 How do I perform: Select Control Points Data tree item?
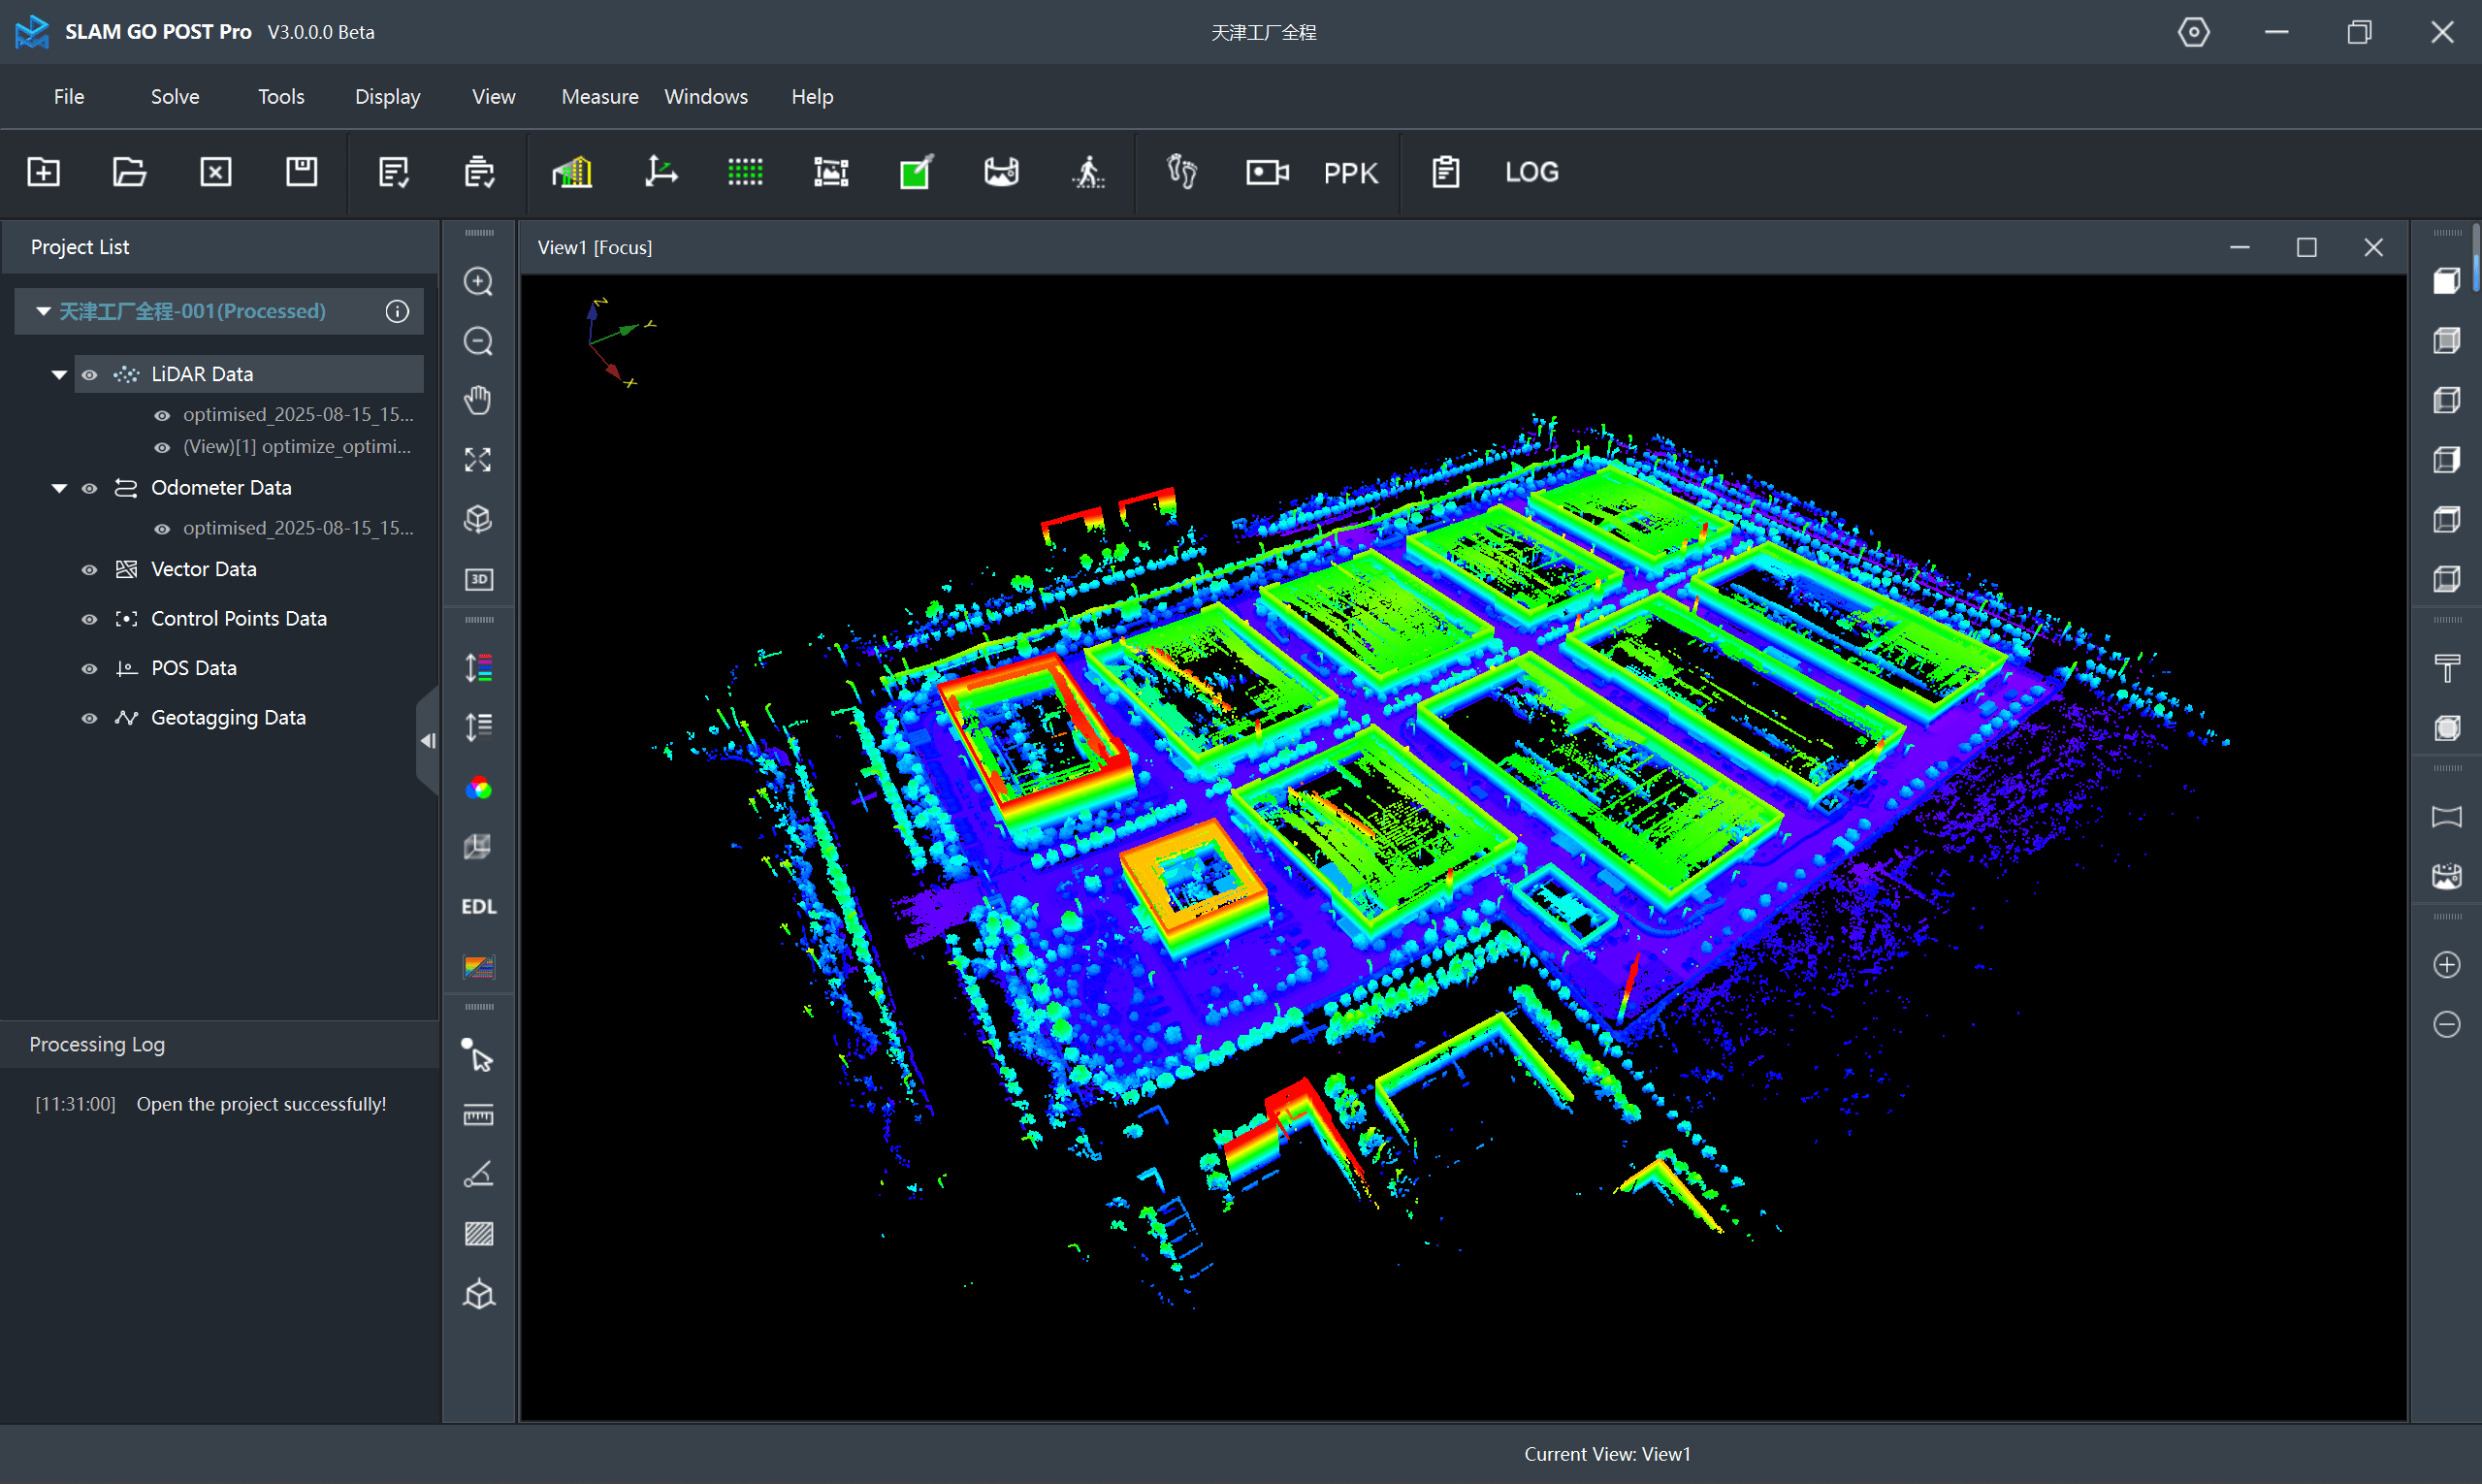click(x=238, y=618)
